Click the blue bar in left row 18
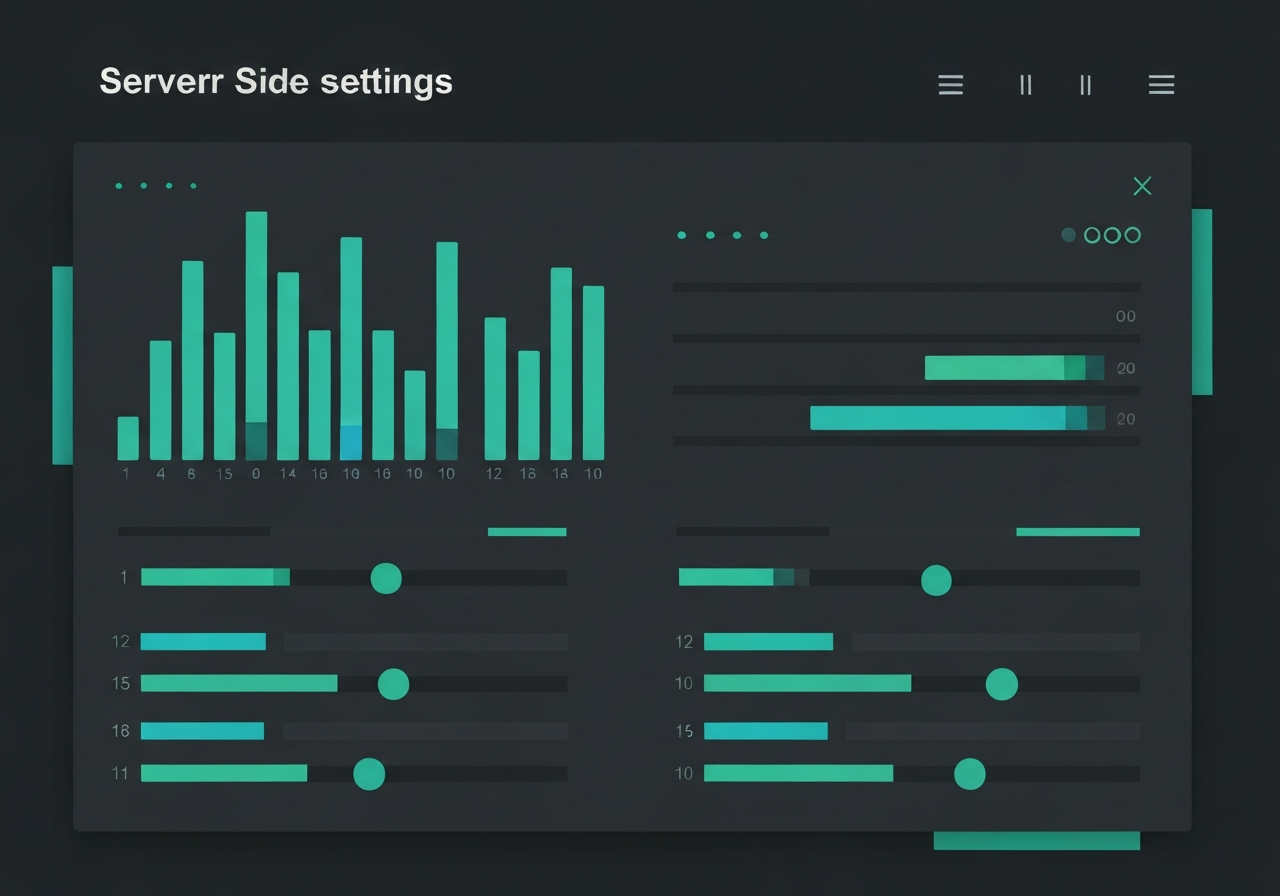The image size is (1280, 896). [x=202, y=731]
